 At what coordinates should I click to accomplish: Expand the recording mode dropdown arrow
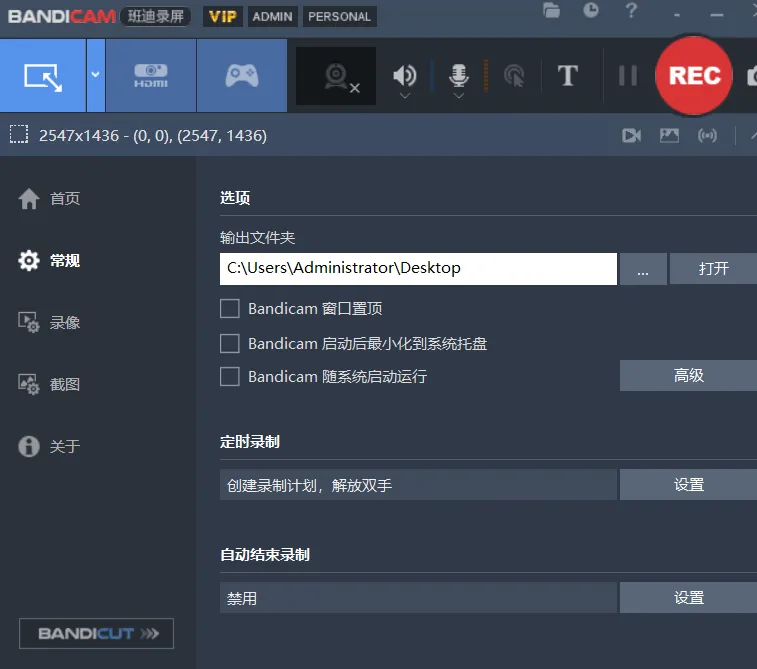[96, 75]
